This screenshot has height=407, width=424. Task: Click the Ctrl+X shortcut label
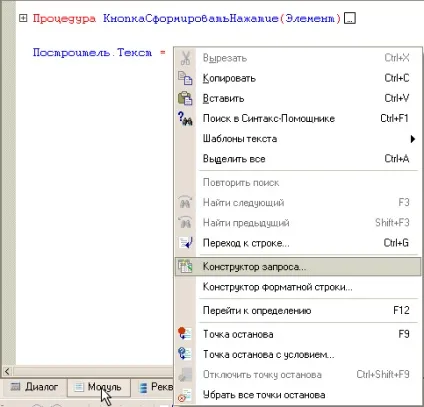pos(397,58)
